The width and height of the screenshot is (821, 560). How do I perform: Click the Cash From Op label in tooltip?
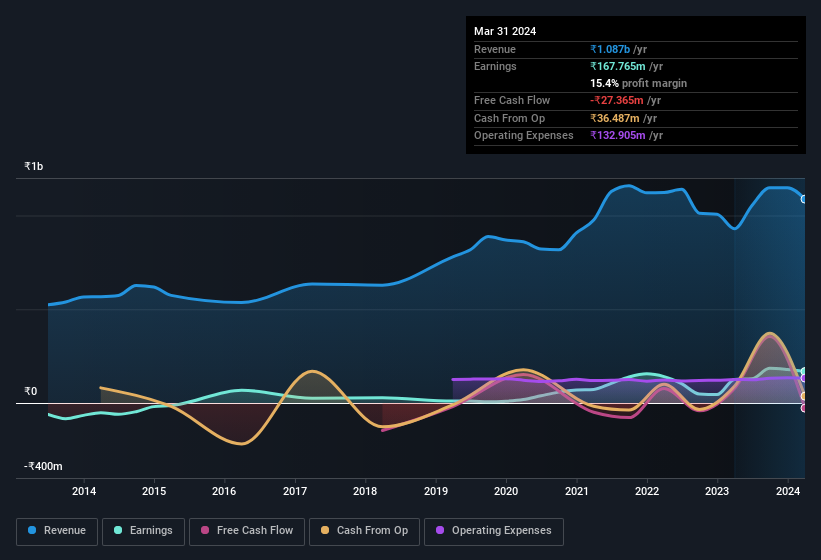pos(509,118)
